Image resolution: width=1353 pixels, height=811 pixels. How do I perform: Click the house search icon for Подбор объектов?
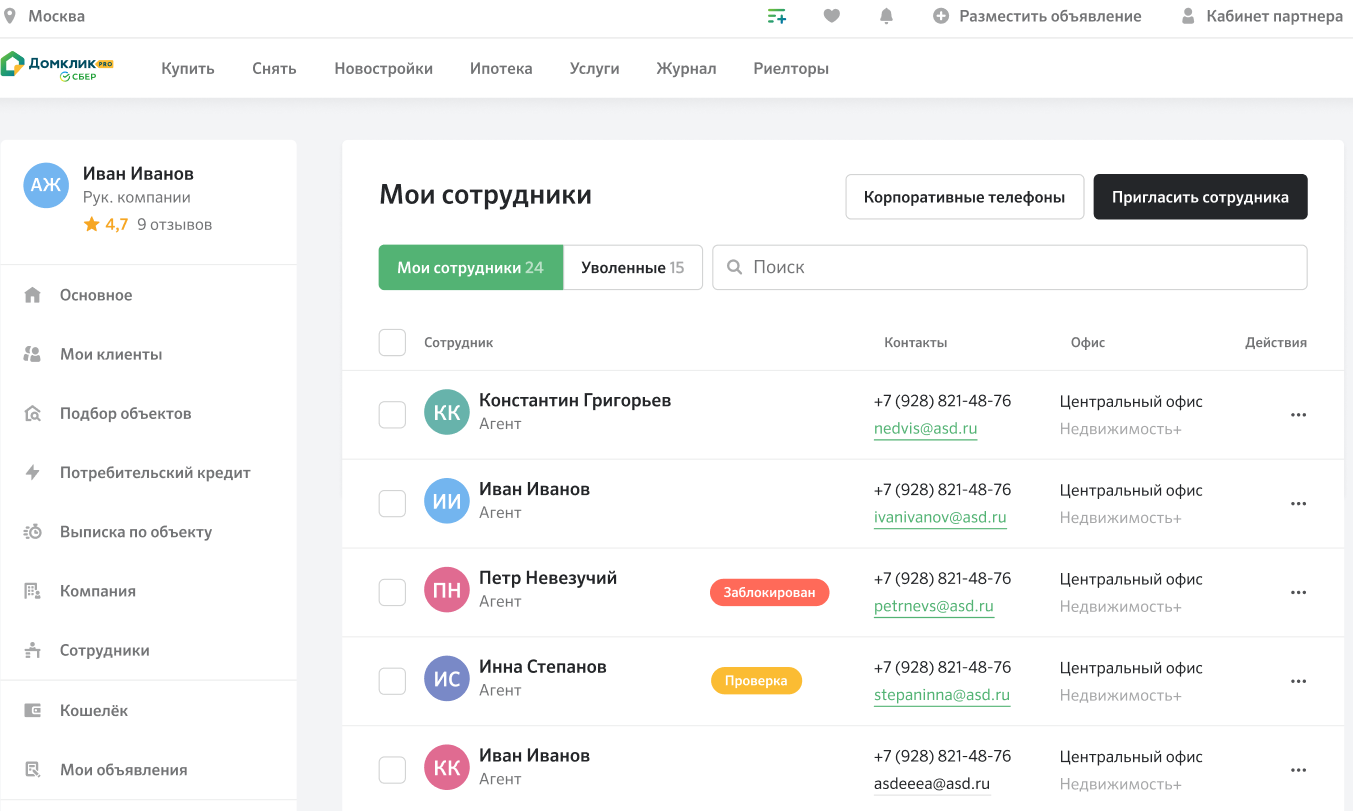click(32, 413)
